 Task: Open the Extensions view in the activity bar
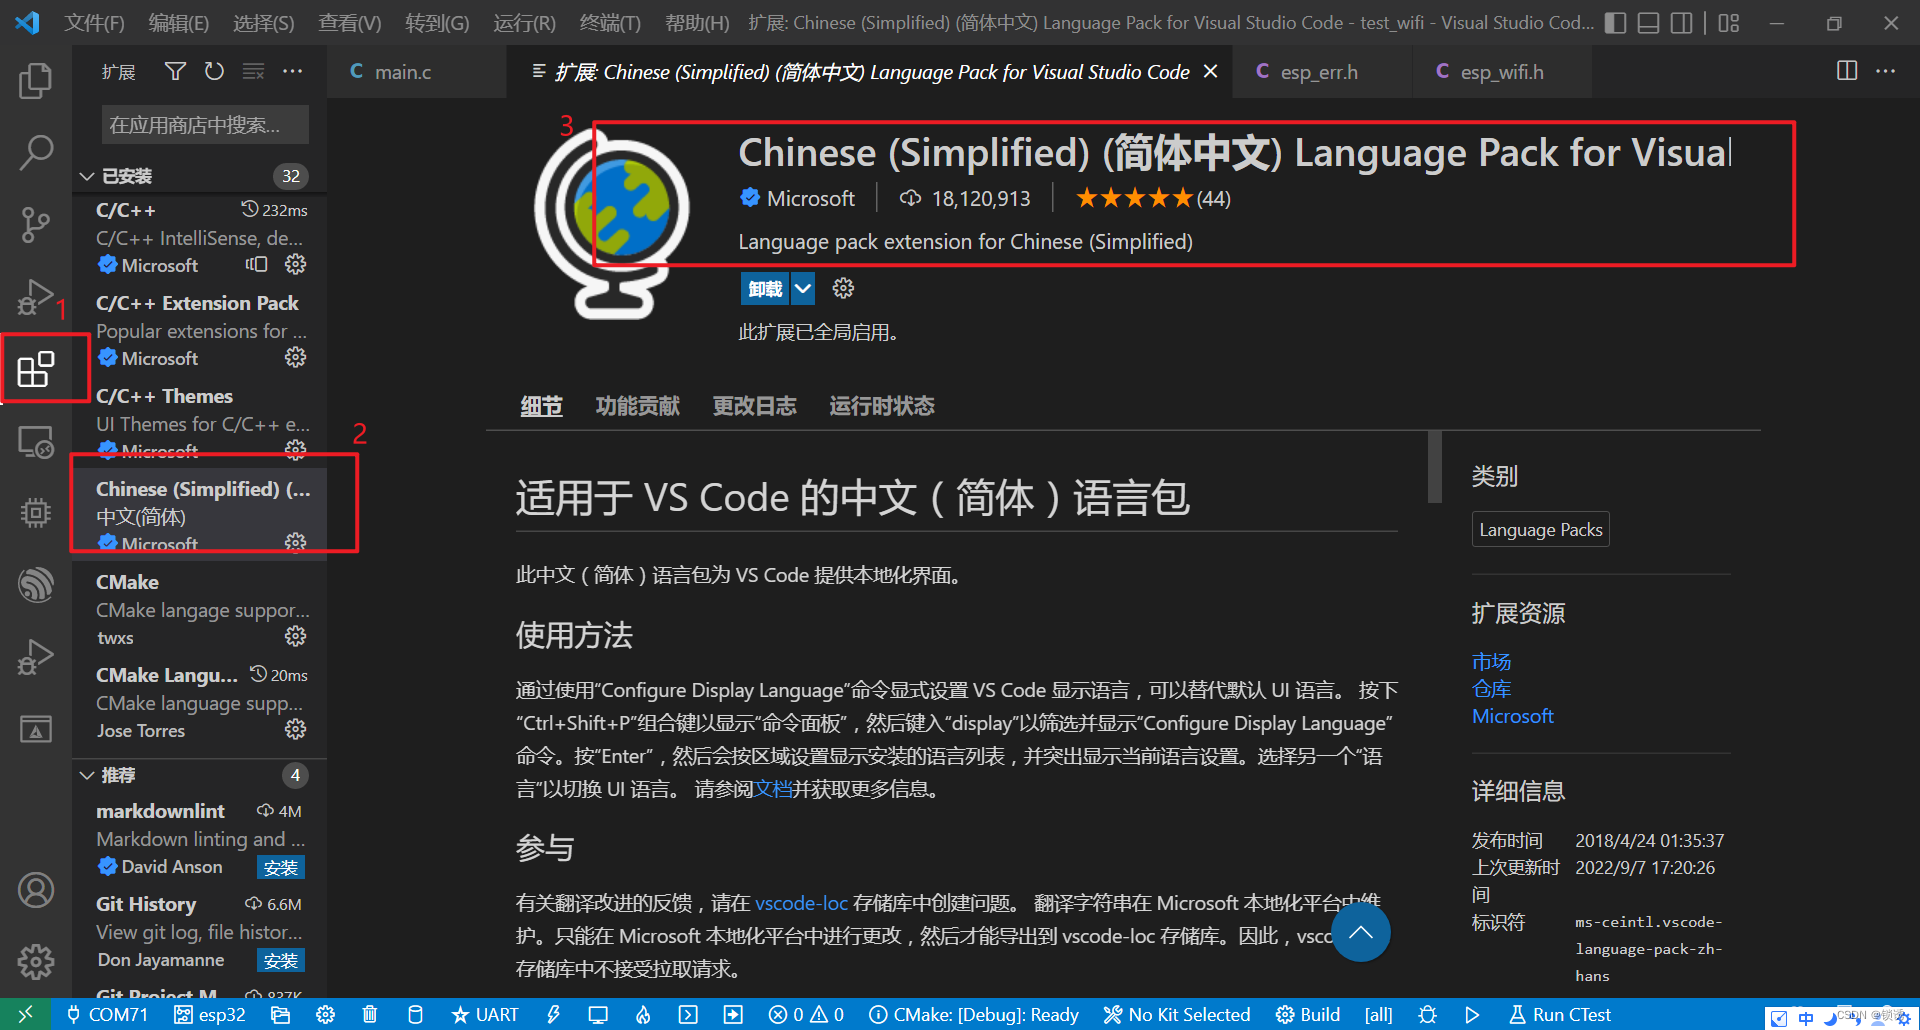[36, 369]
